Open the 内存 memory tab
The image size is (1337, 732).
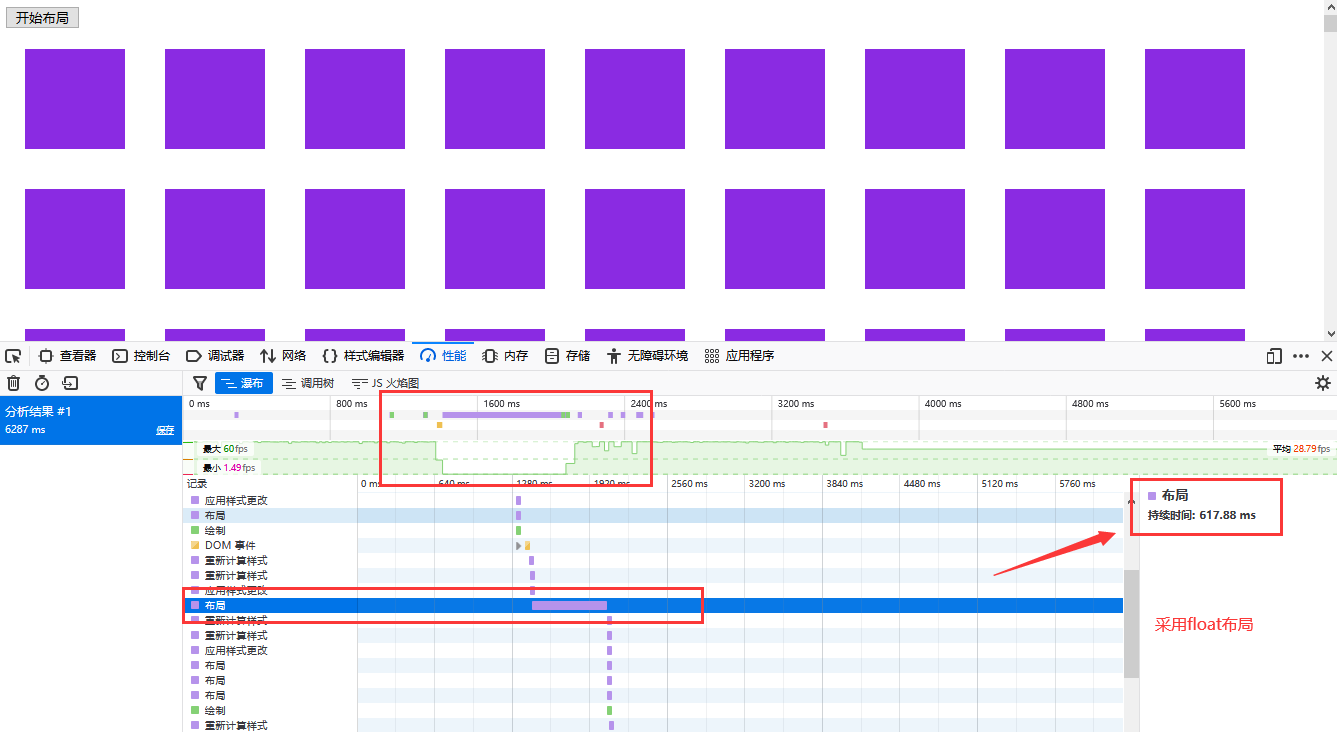(505, 356)
